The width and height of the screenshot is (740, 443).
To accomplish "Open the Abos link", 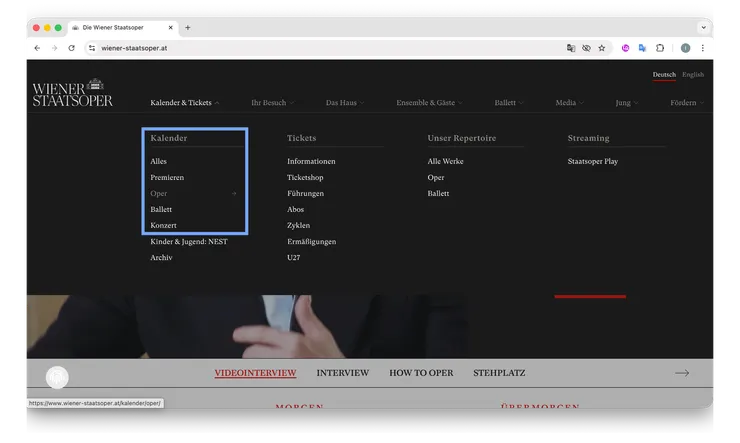I will (x=295, y=209).
